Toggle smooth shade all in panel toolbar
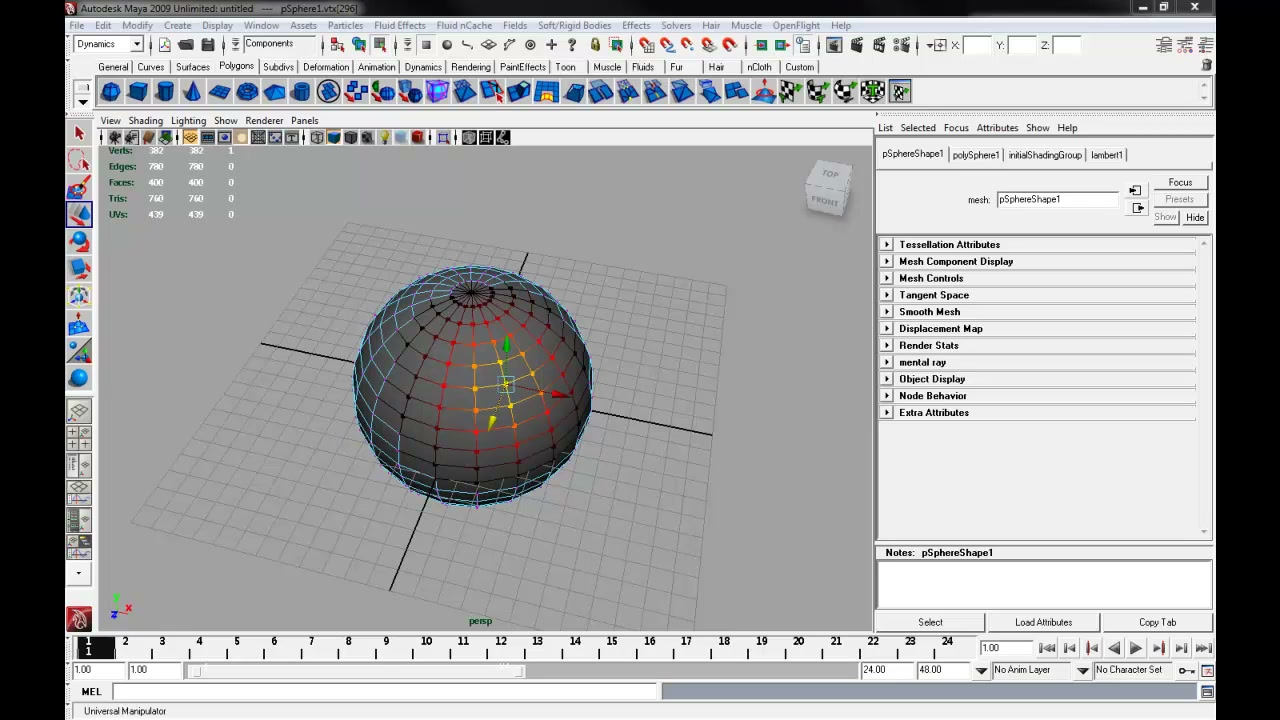The width and height of the screenshot is (1280, 720). pyautogui.click(x=334, y=138)
